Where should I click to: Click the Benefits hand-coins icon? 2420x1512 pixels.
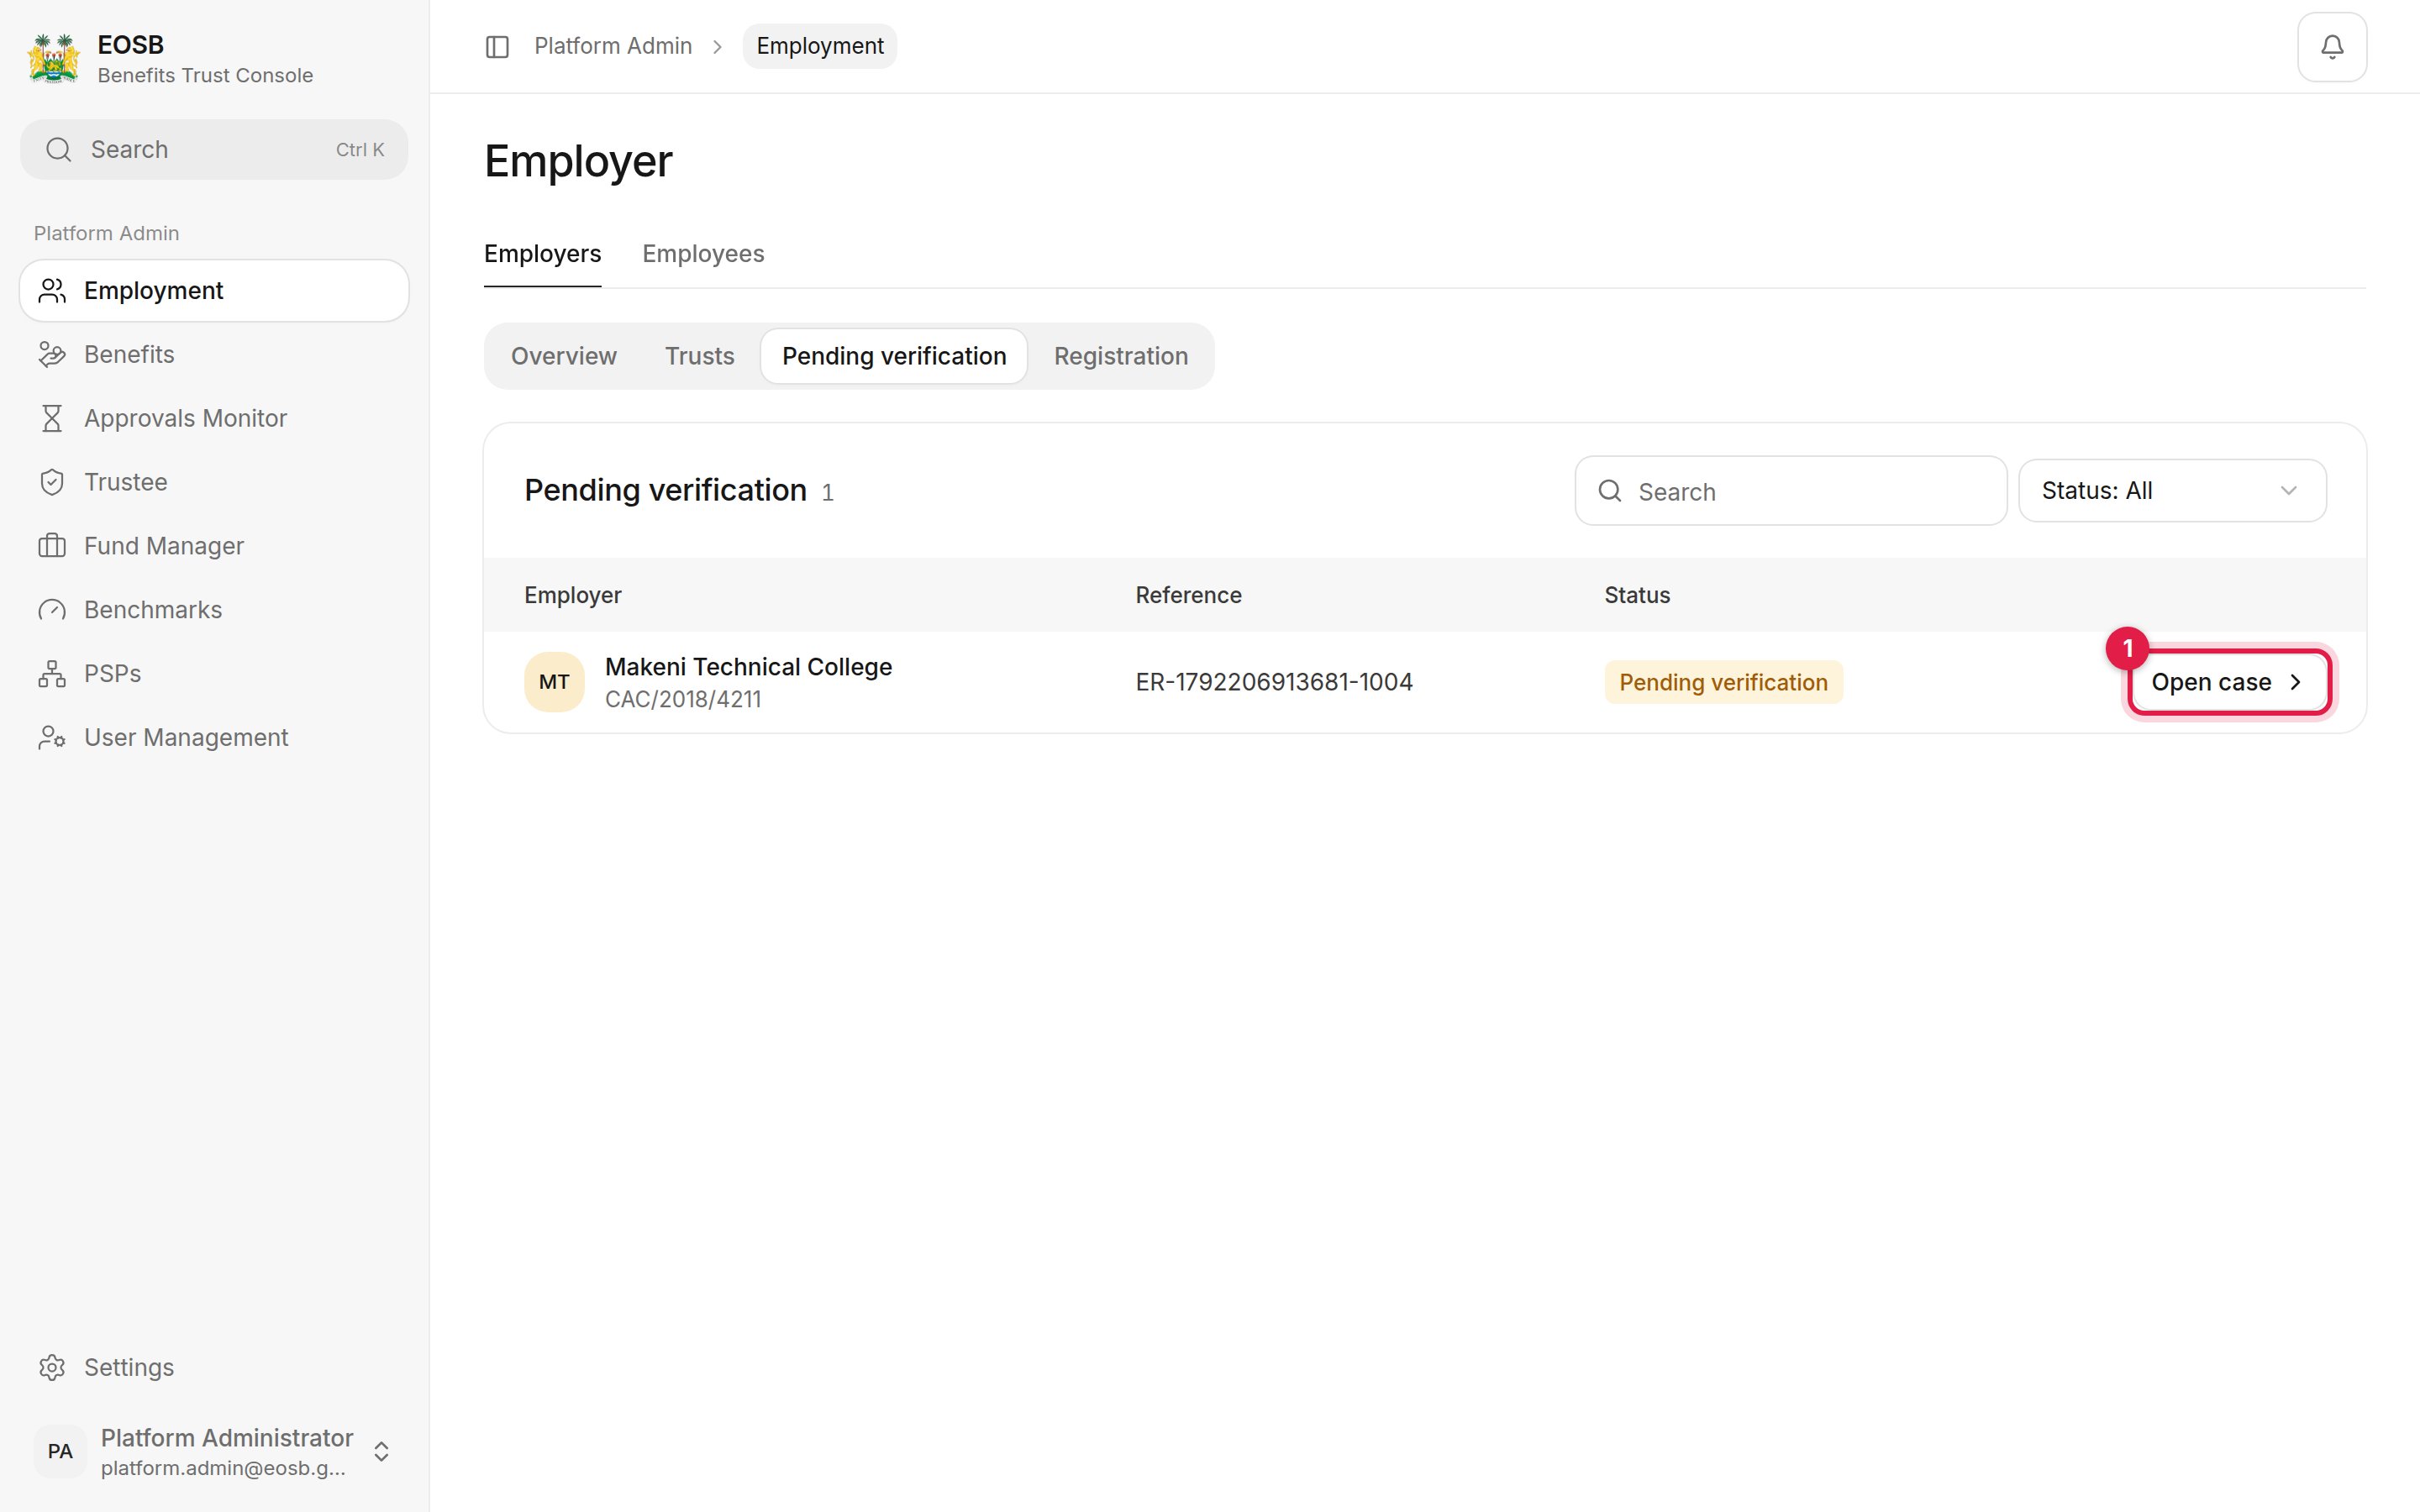(52, 355)
